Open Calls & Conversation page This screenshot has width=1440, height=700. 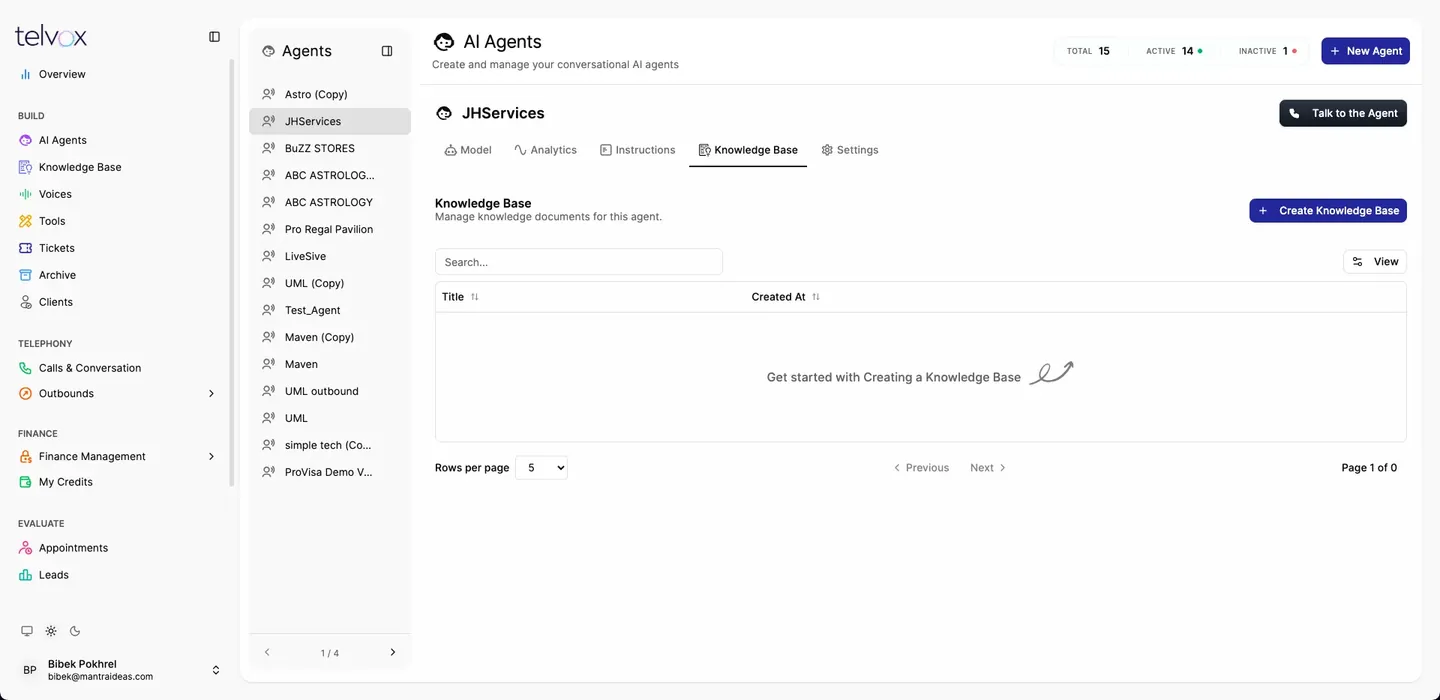[x=90, y=368]
